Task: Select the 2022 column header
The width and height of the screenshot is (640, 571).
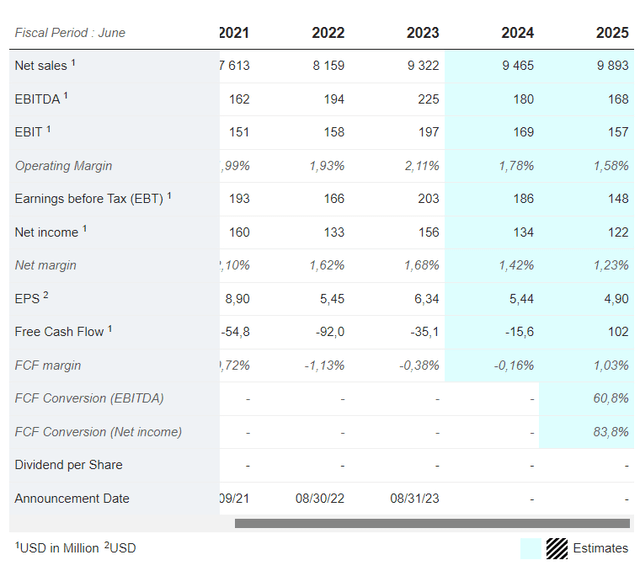Action: coord(328,33)
